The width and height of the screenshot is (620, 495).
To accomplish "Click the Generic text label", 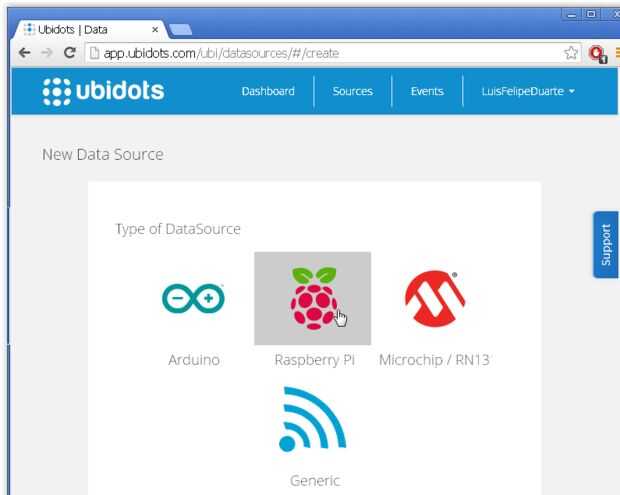I will [x=315, y=480].
